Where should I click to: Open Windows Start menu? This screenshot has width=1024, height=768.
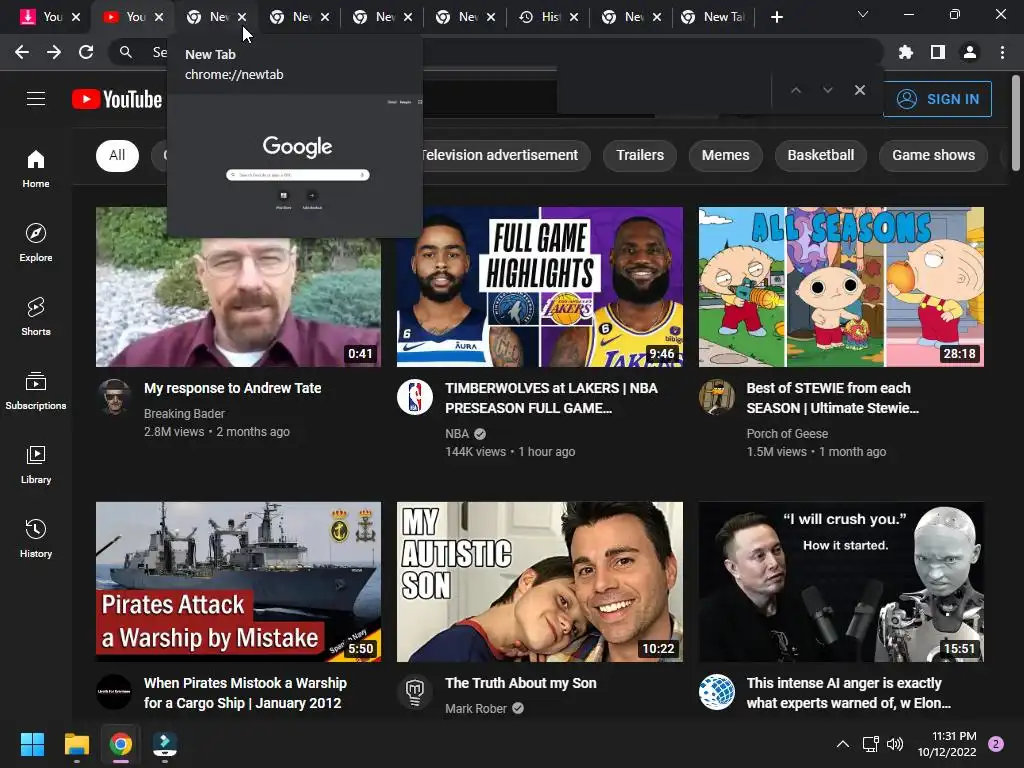[32, 744]
